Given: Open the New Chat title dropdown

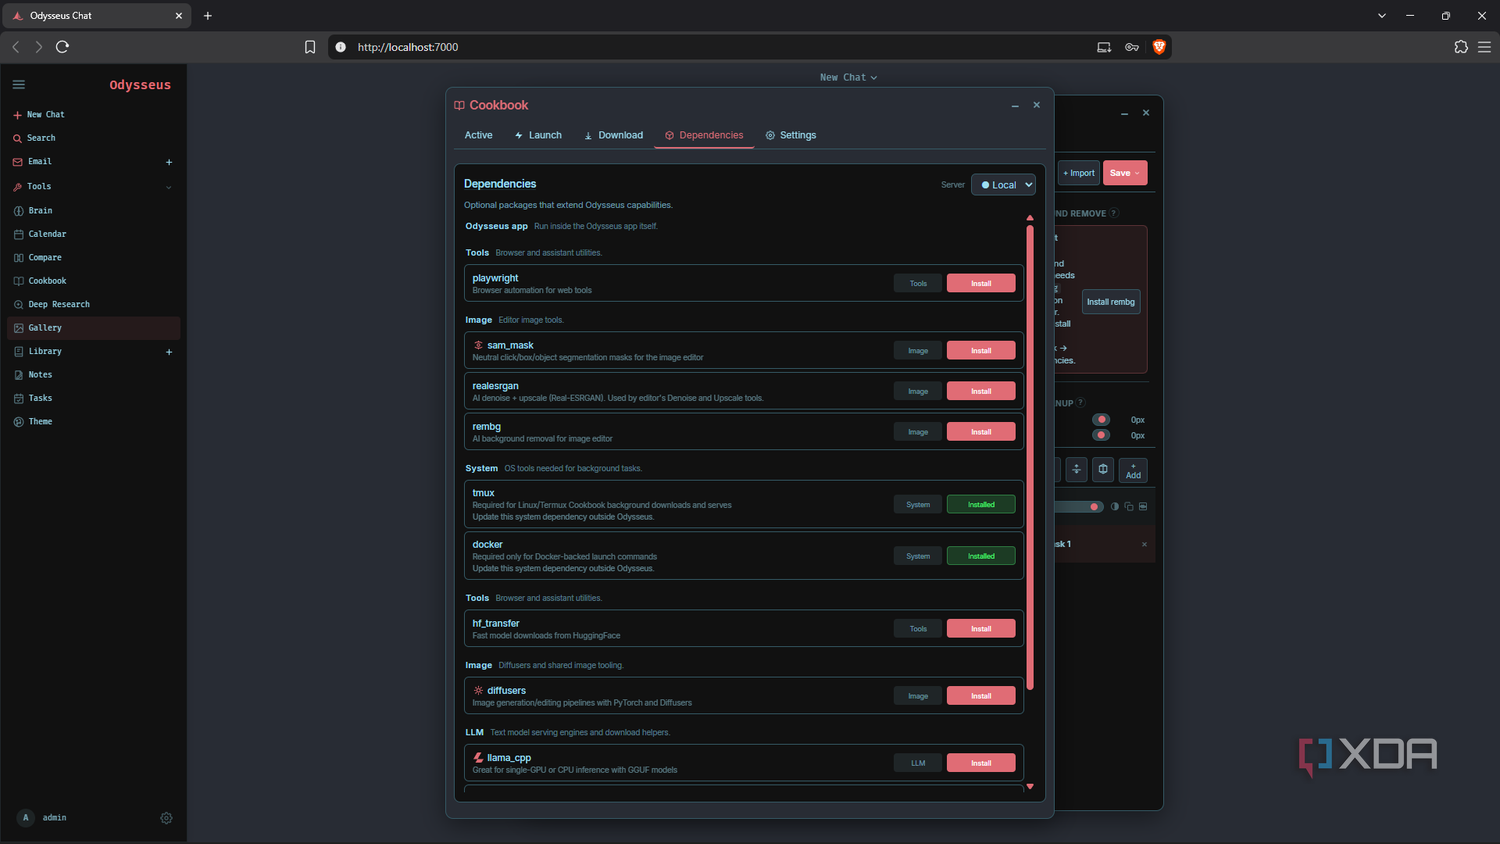Looking at the screenshot, I should 848,77.
